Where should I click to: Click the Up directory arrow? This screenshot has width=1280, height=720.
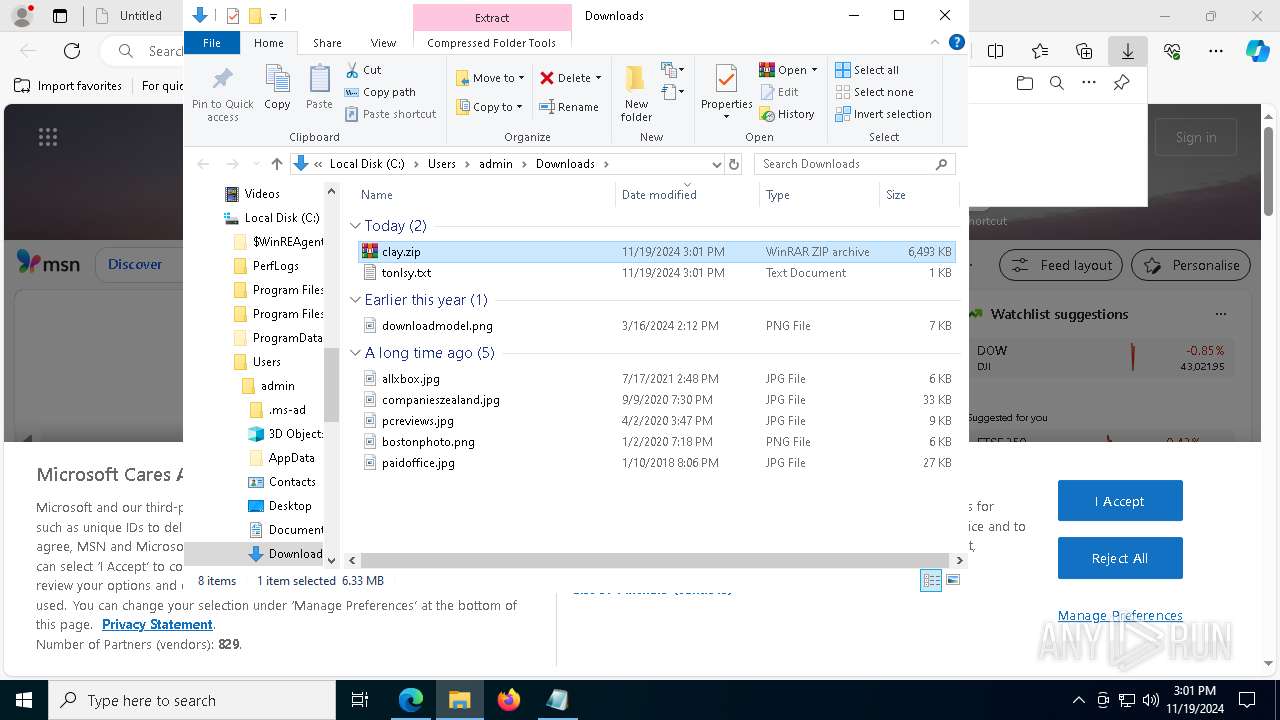click(277, 164)
